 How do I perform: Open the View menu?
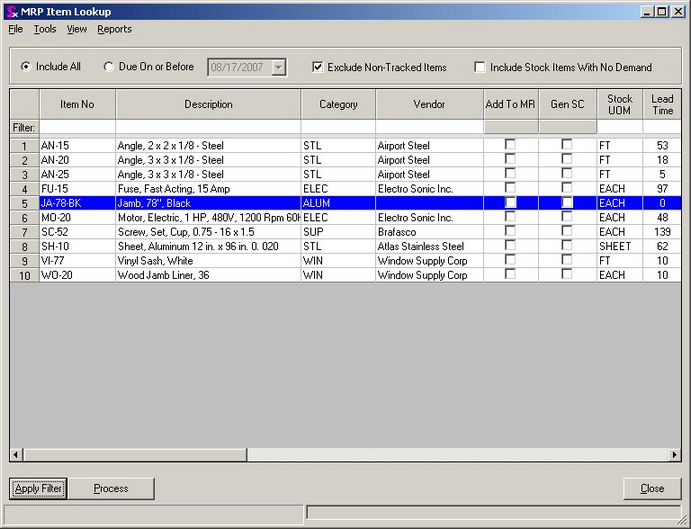click(x=77, y=29)
